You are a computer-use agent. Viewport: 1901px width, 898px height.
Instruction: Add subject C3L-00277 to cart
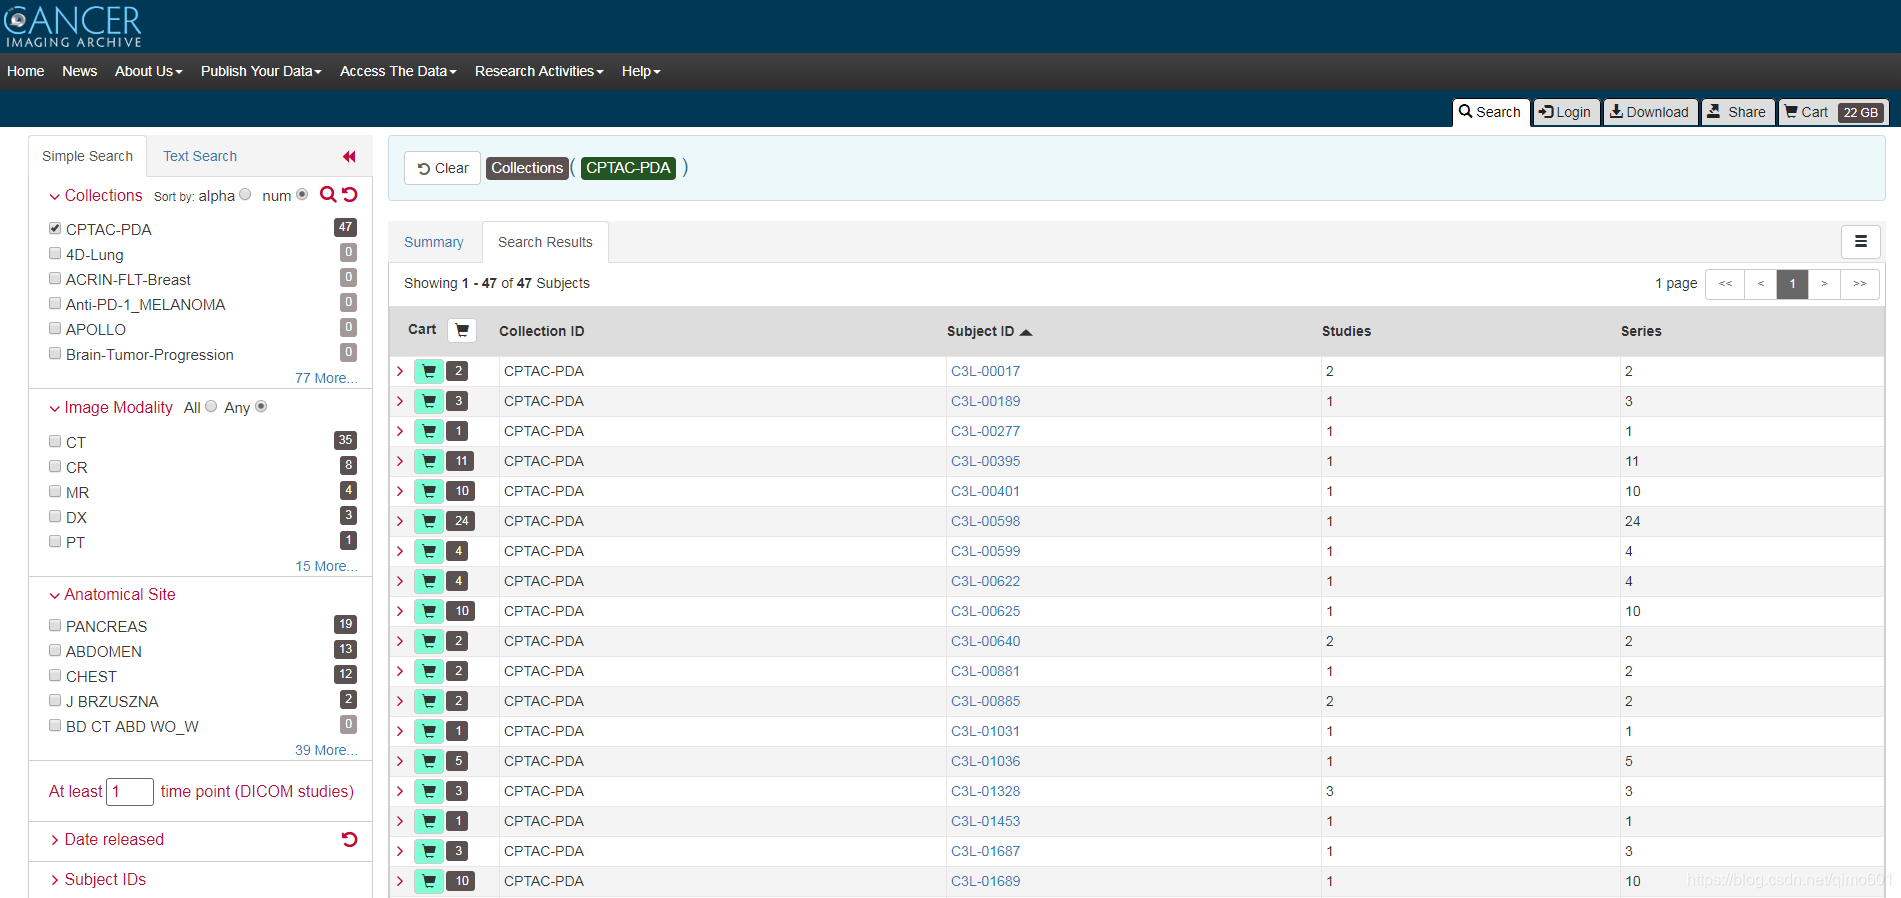click(429, 431)
